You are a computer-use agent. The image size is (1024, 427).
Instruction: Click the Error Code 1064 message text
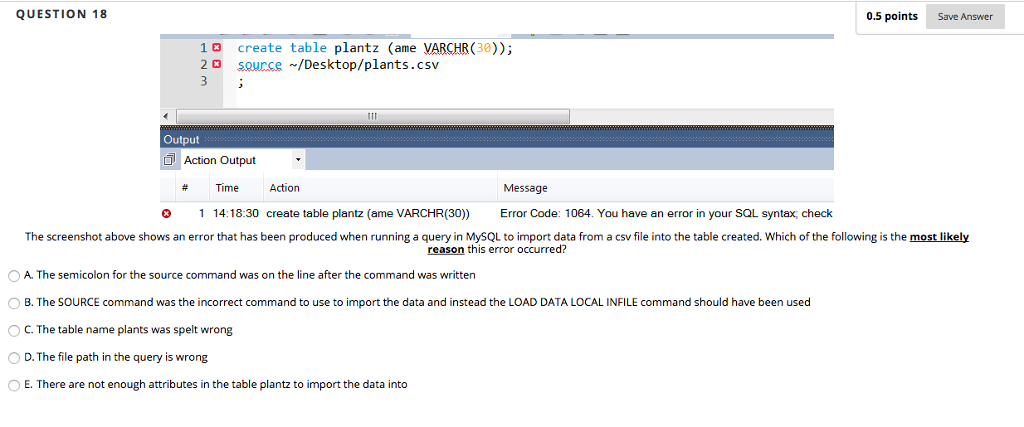tap(666, 214)
